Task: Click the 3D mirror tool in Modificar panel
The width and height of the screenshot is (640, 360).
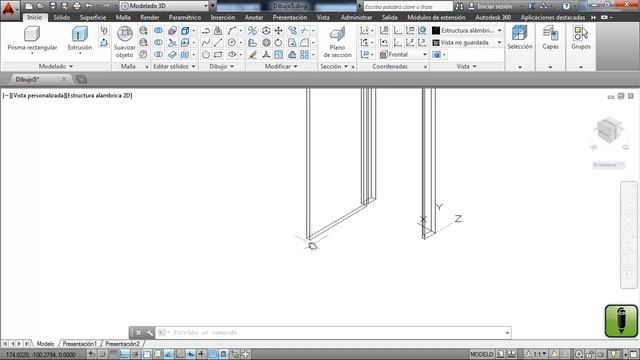Action: 253,31
